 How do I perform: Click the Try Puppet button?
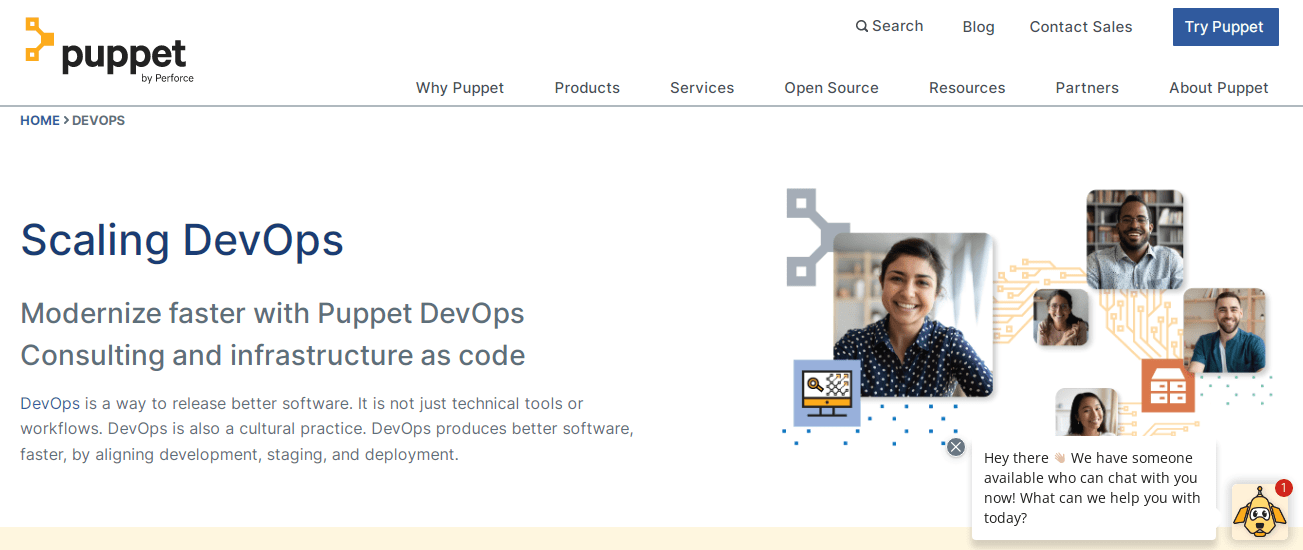click(x=1225, y=27)
